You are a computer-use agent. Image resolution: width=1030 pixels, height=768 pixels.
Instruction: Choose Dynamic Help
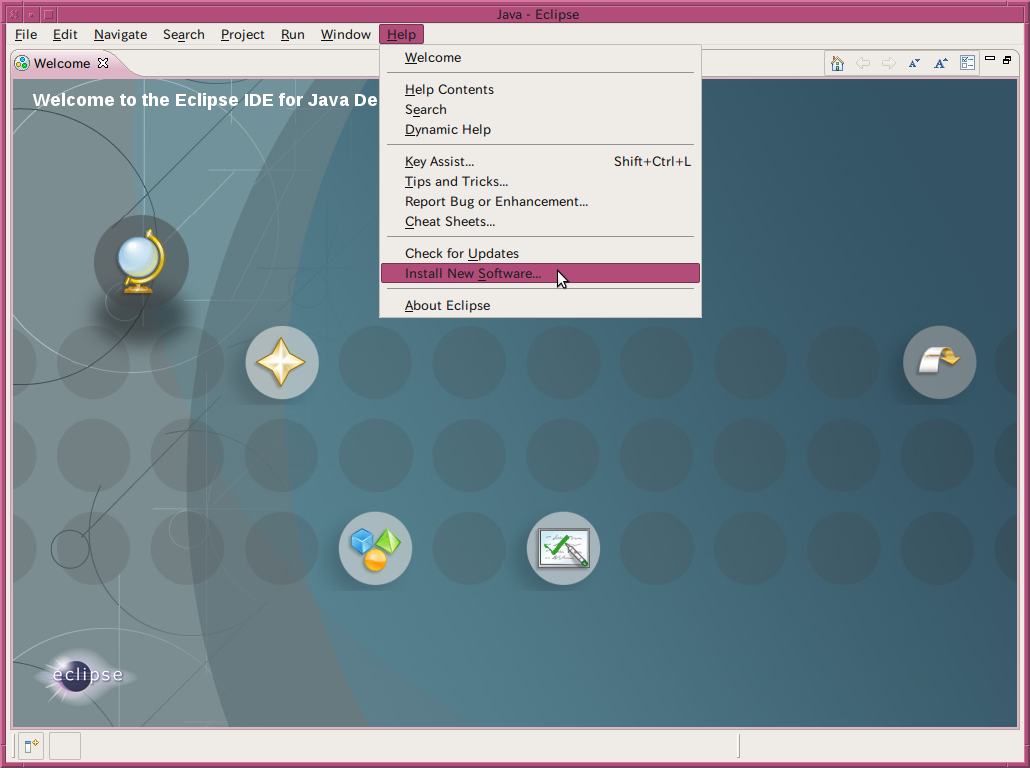(540, 129)
